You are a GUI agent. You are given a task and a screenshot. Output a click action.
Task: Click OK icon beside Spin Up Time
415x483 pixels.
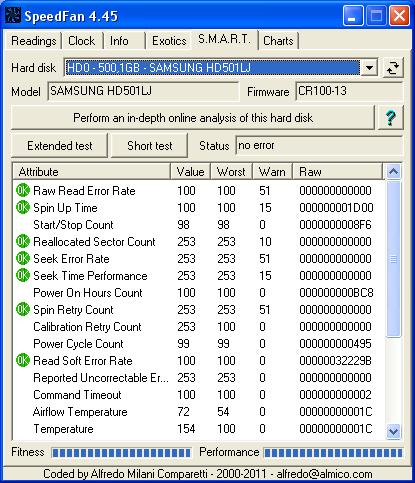point(23,207)
